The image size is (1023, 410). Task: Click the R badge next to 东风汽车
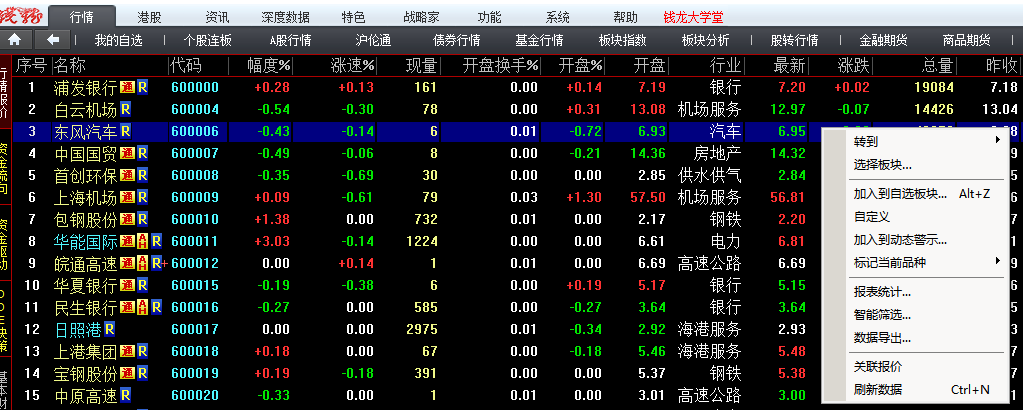pyautogui.click(x=126, y=131)
